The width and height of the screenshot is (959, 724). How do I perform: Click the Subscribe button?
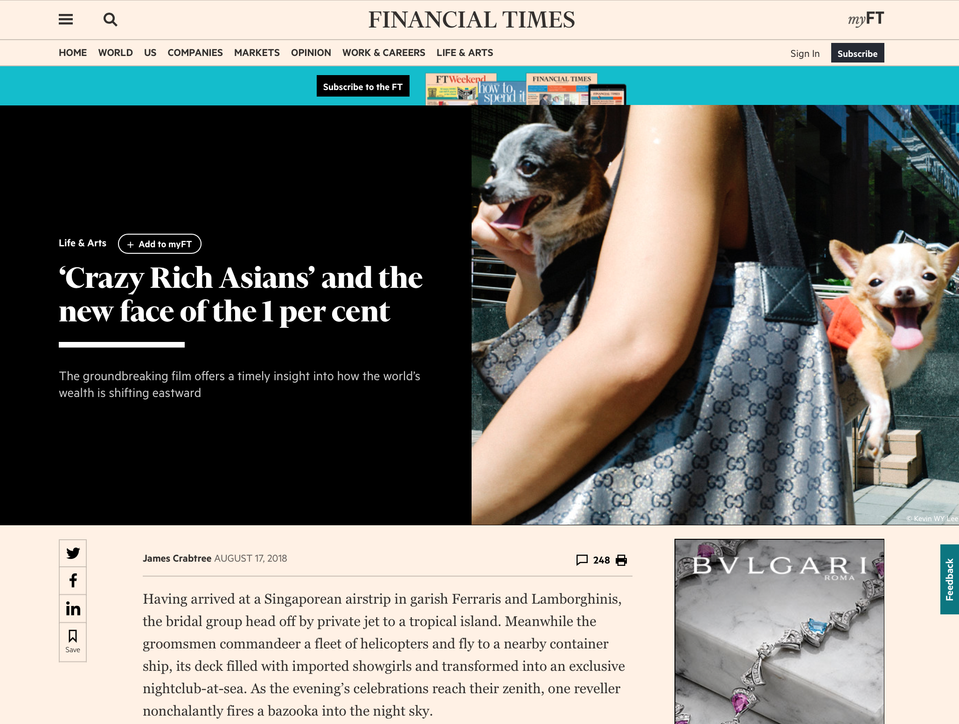pyautogui.click(x=857, y=53)
